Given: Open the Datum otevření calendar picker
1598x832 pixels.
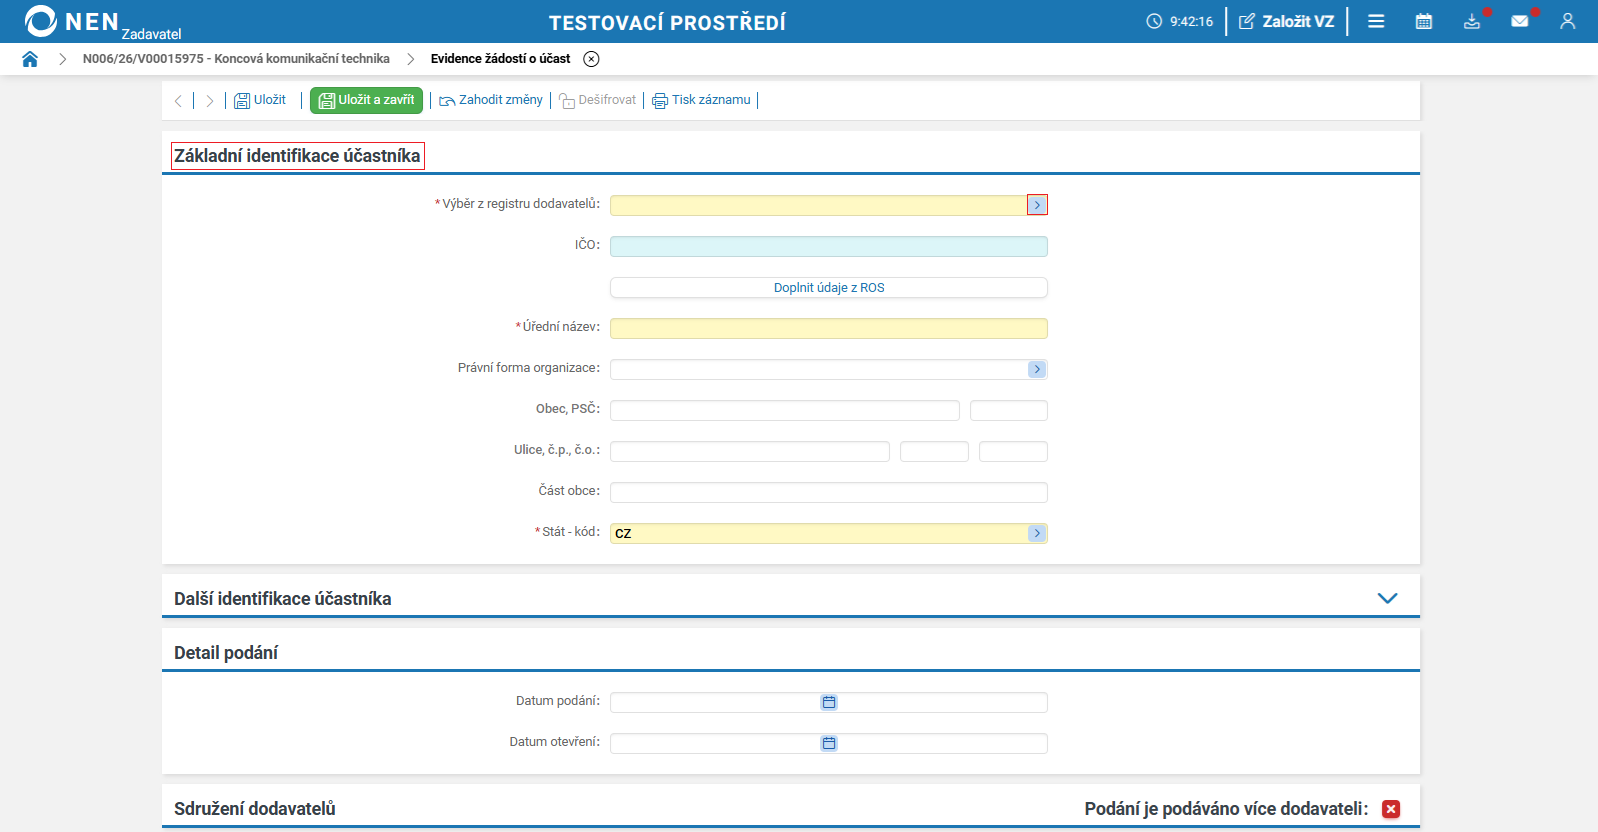Looking at the screenshot, I should coord(829,743).
